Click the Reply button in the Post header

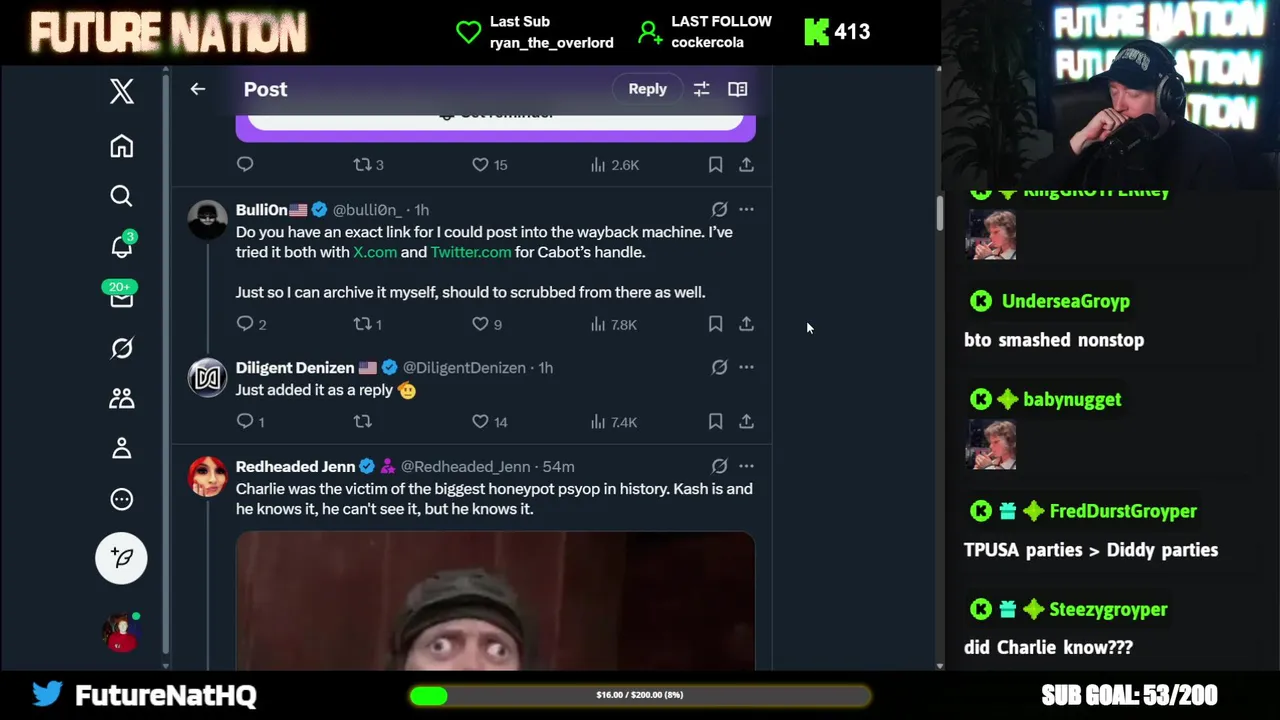pyautogui.click(x=647, y=89)
